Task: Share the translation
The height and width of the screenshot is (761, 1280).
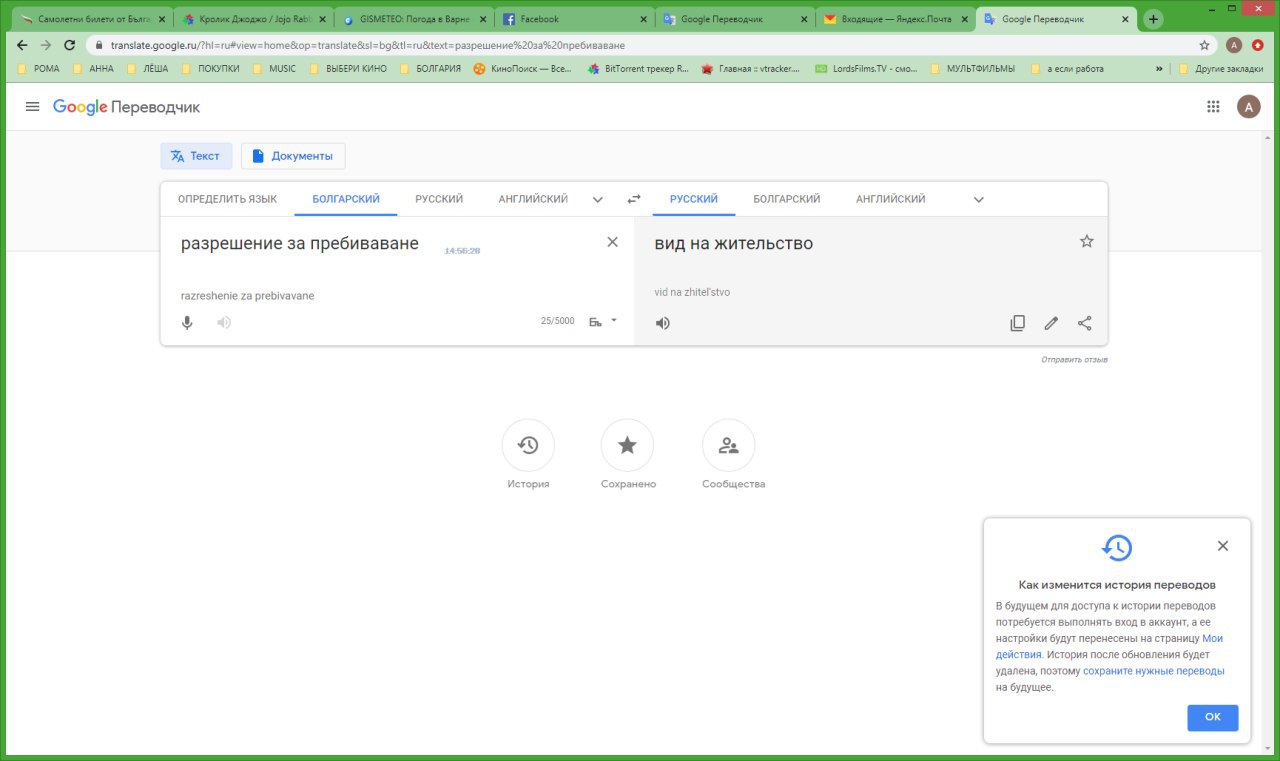Action: 1085,323
